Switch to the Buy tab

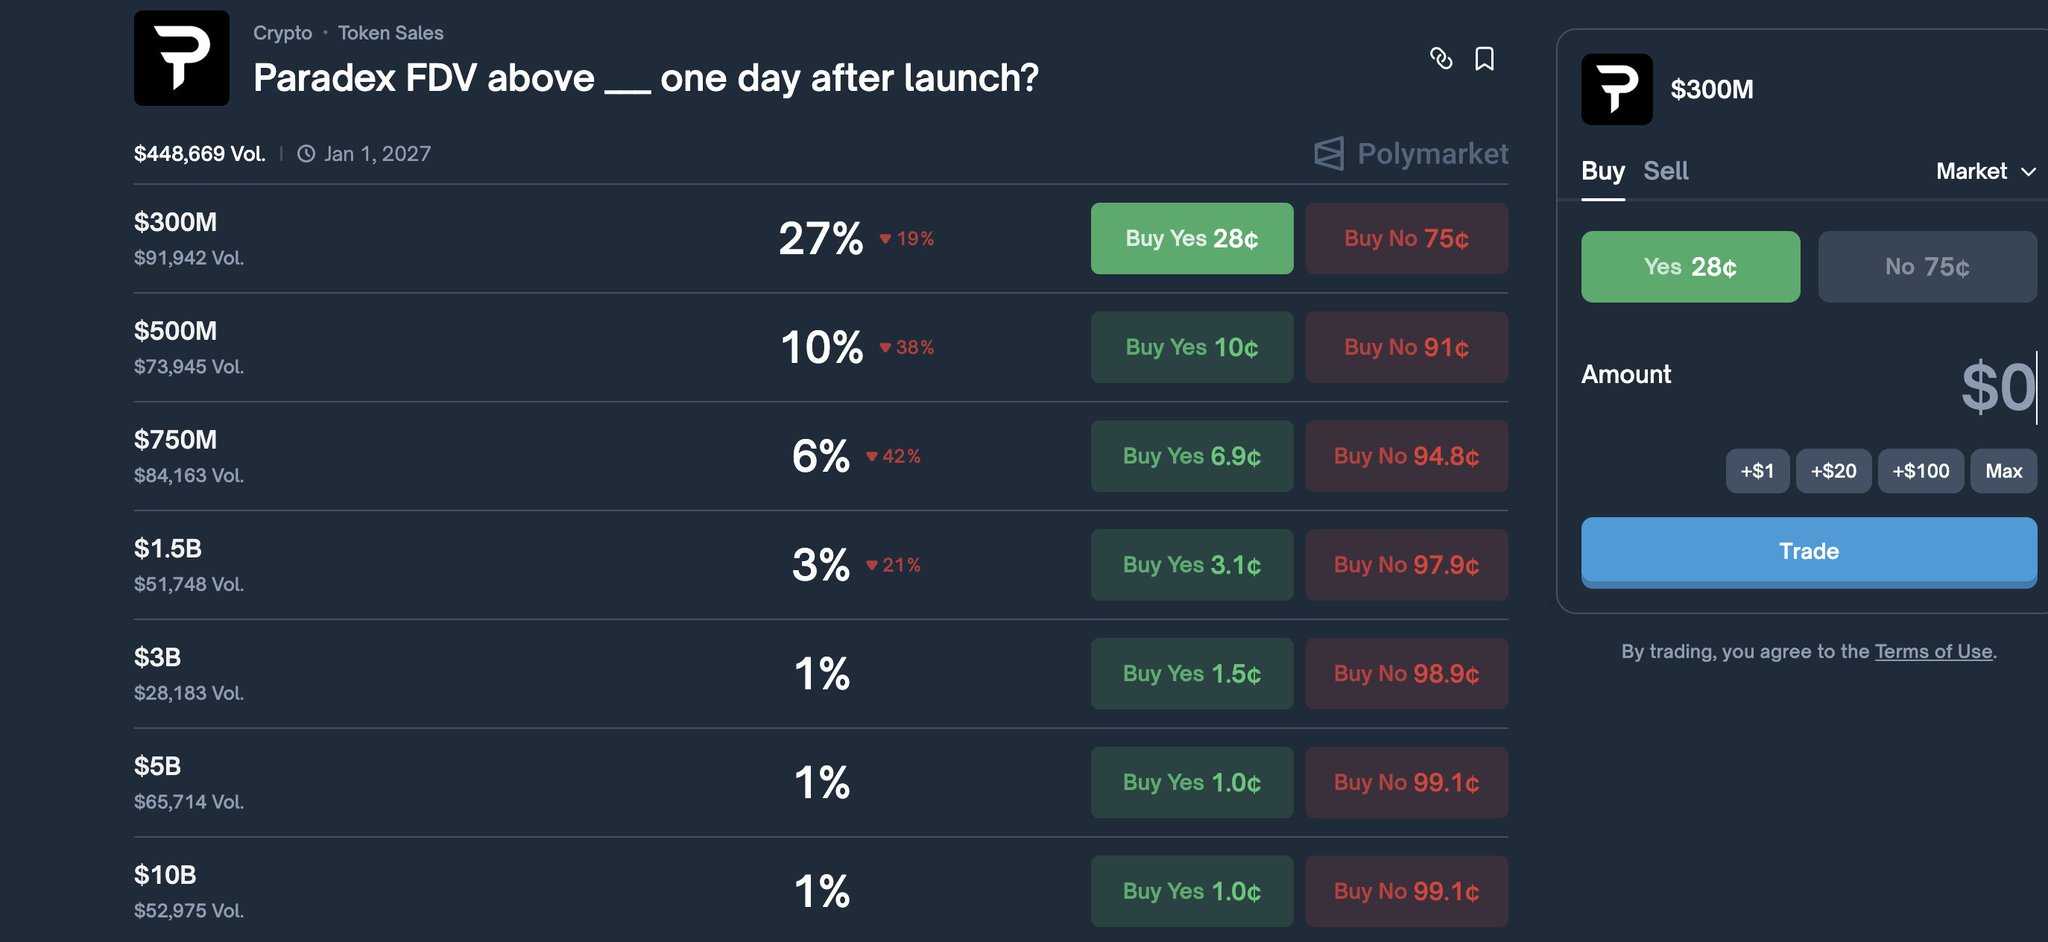pyautogui.click(x=1602, y=171)
